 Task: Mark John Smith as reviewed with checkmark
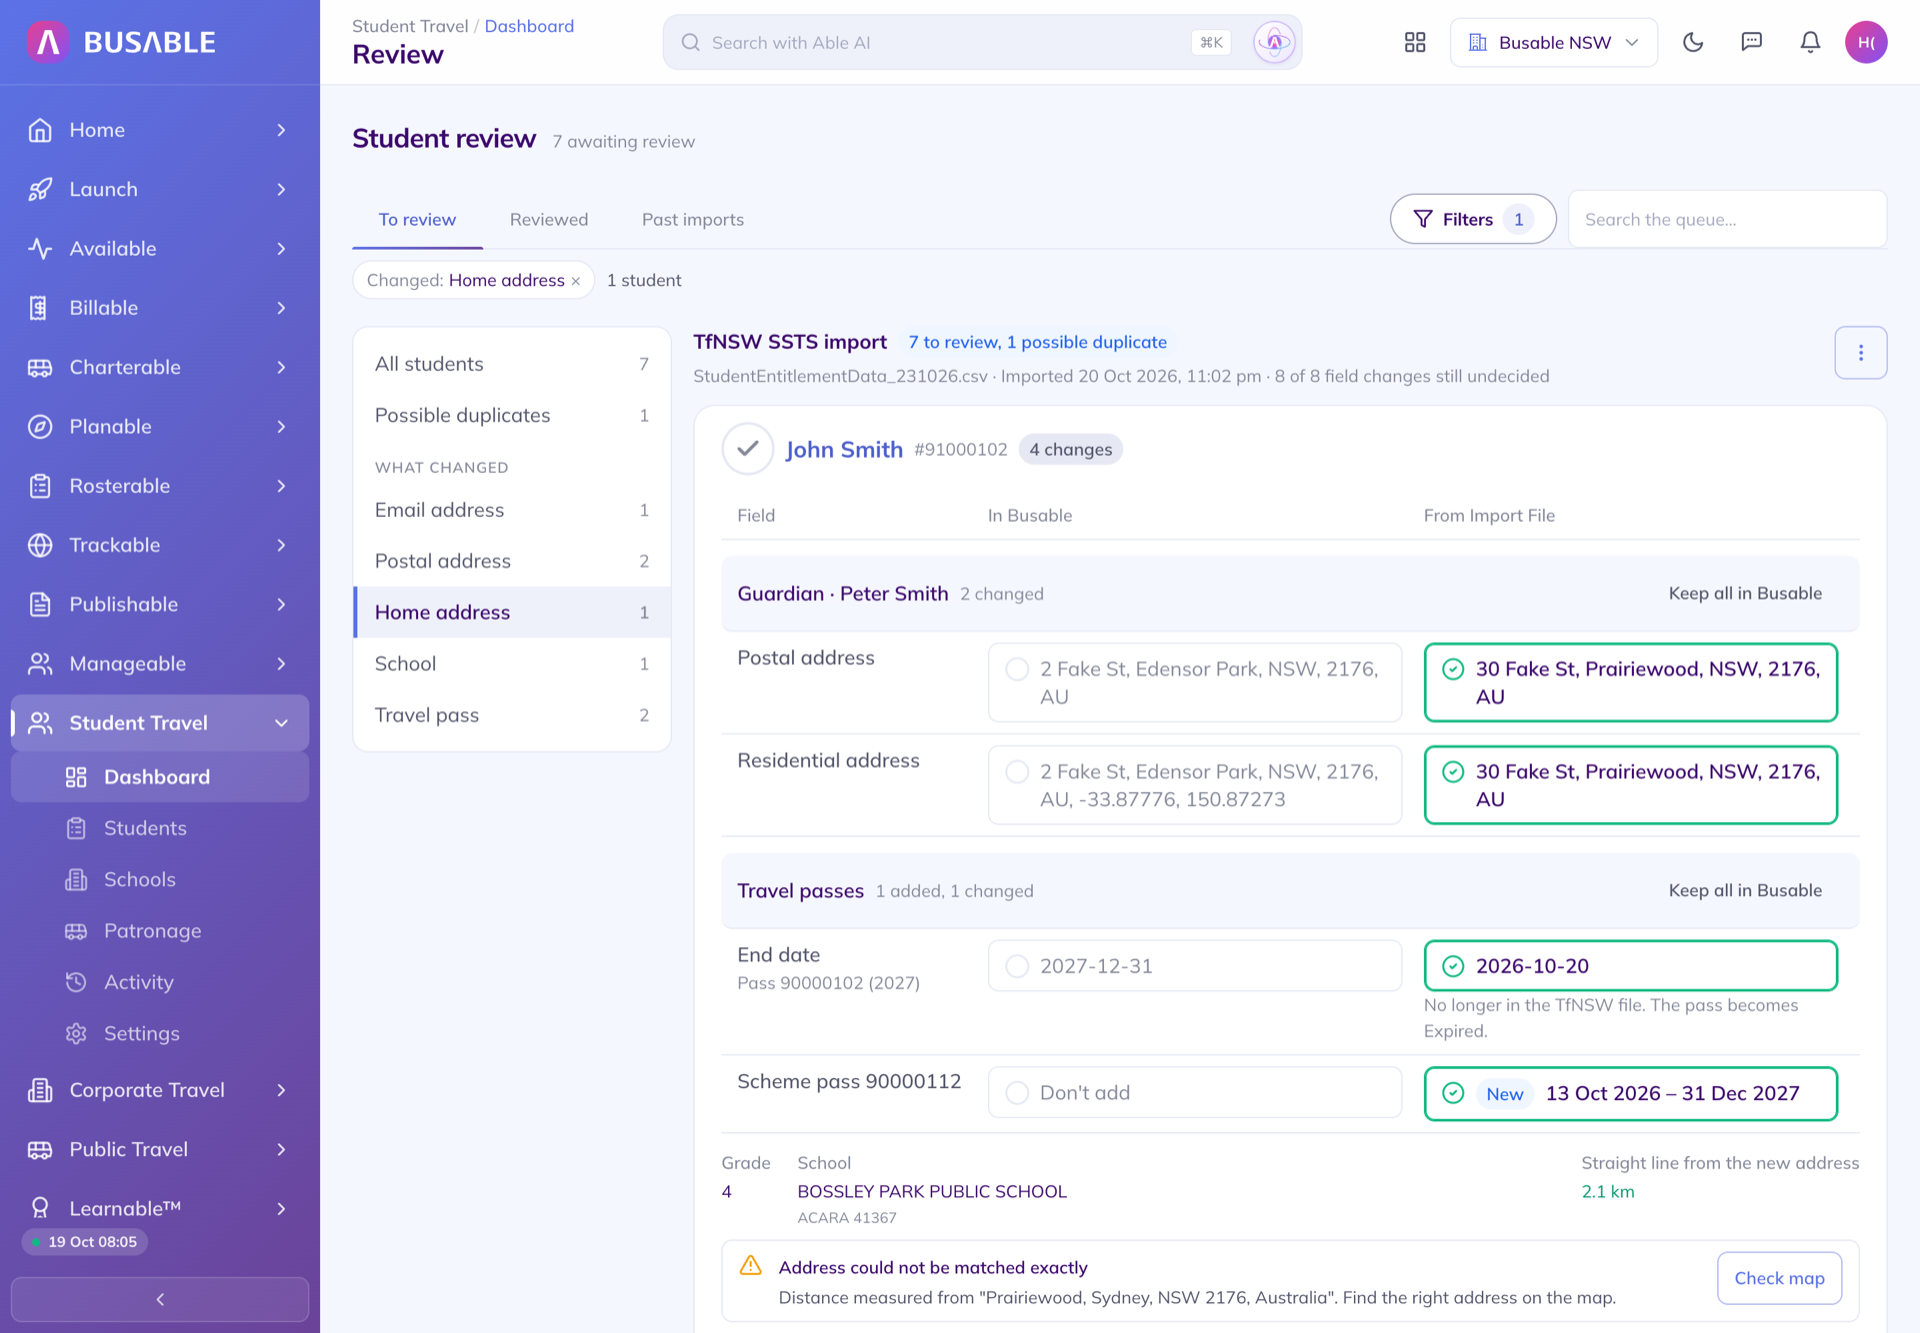pyautogui.click(x=747, y=449)
